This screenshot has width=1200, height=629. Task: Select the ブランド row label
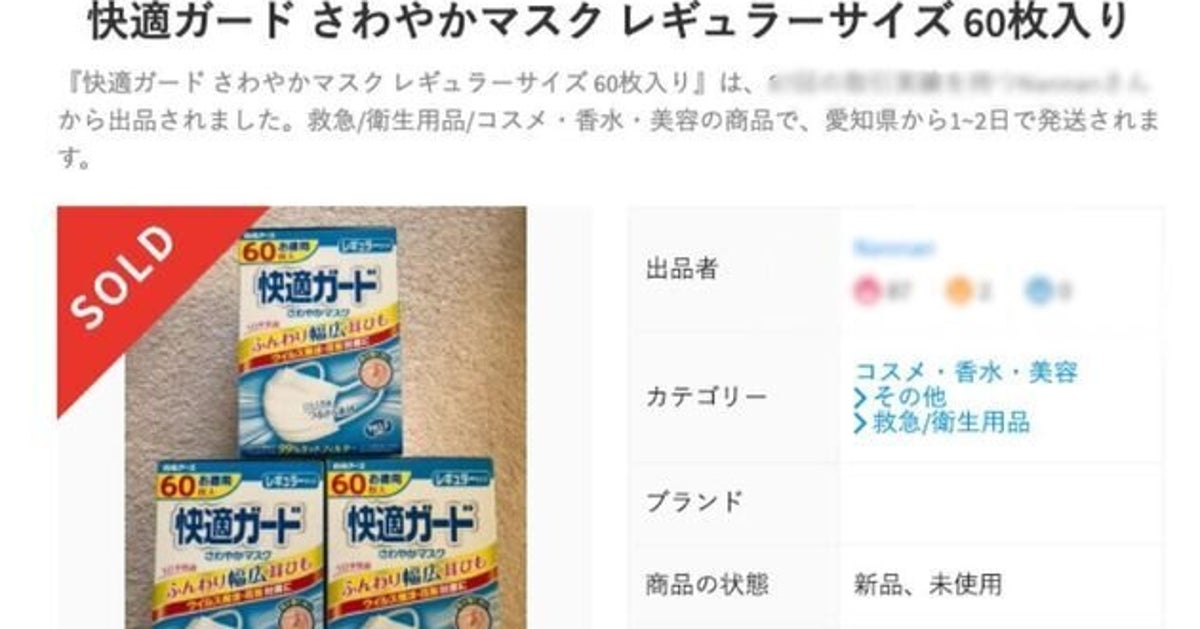pyautogui.click(x=694, y=501)
